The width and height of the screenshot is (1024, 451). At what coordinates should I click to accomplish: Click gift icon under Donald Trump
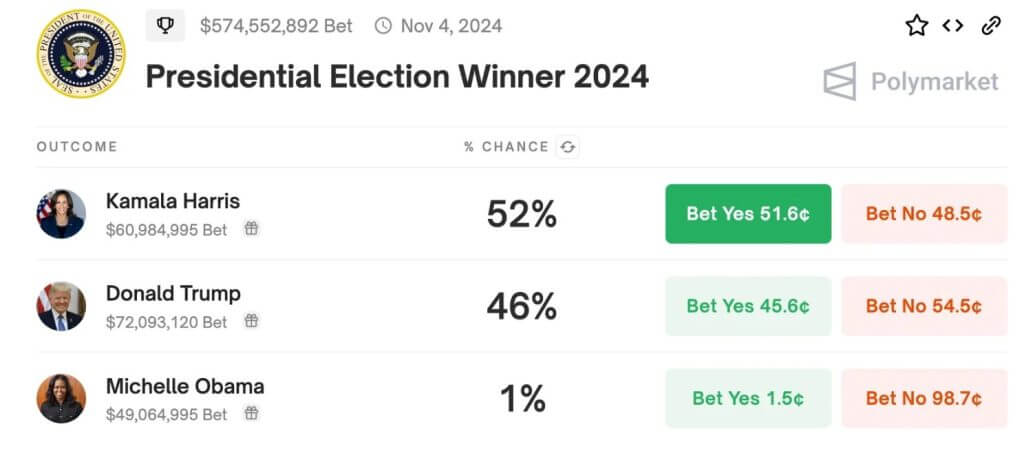251,320
